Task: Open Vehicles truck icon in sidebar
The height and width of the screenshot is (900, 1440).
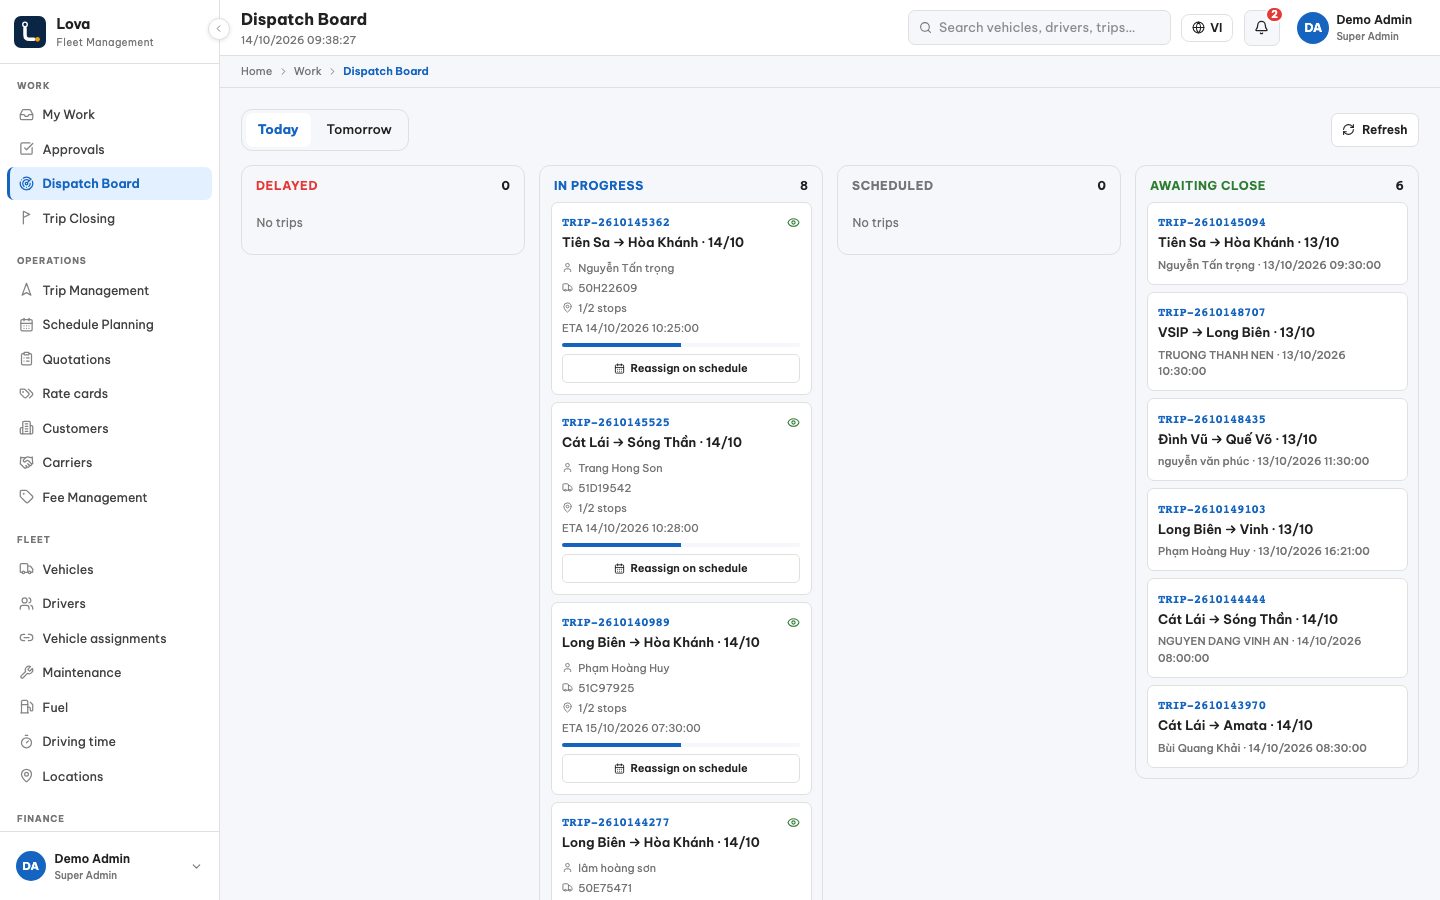Action: tap(27, 569)
